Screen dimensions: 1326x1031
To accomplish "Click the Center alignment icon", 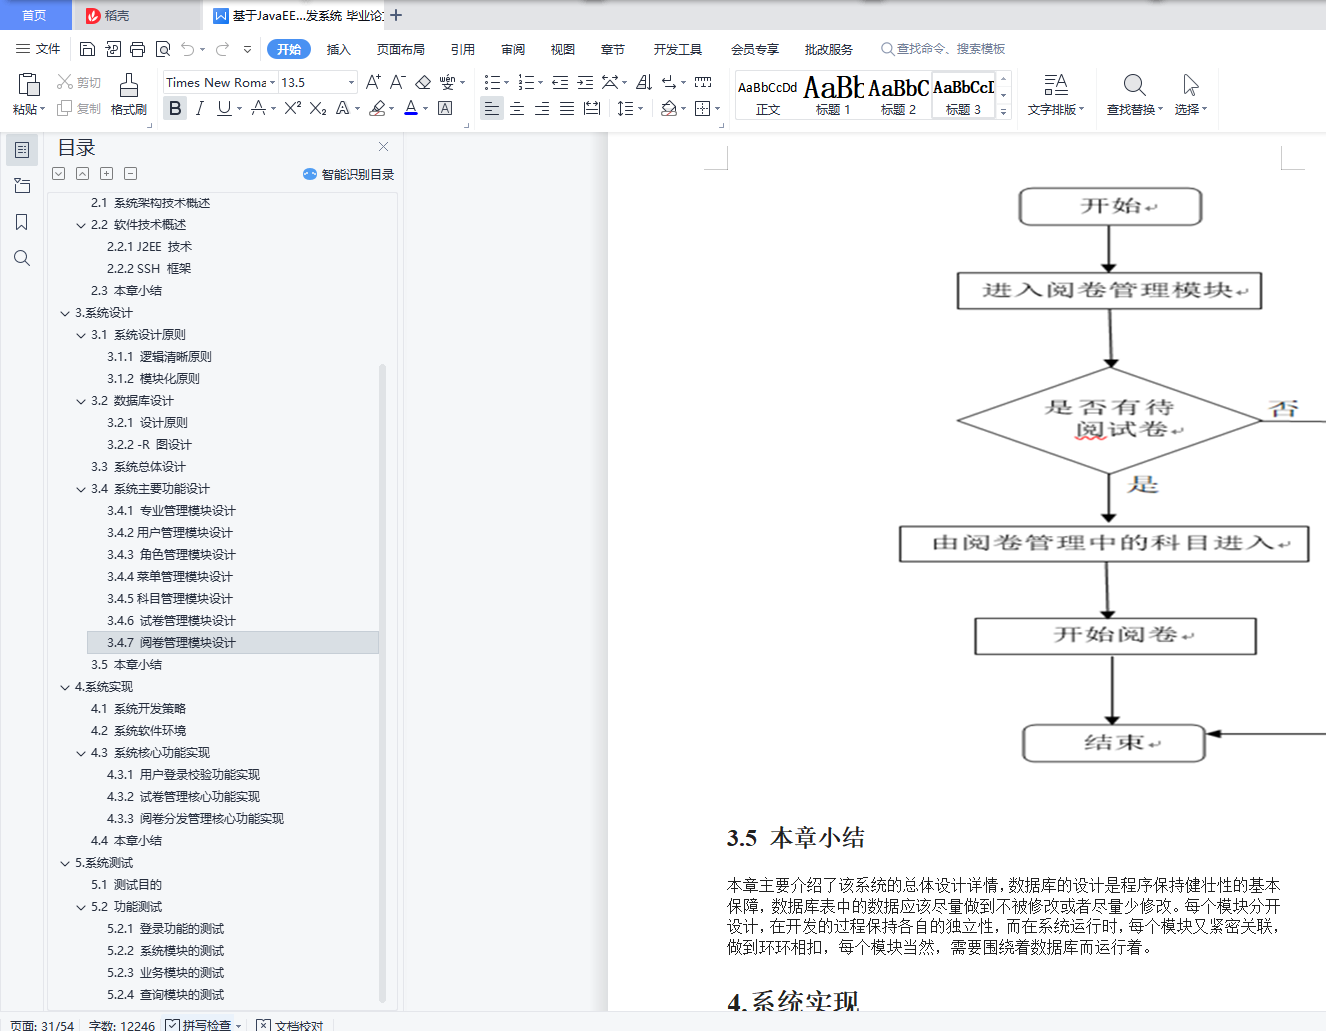I will coord(517,108).
